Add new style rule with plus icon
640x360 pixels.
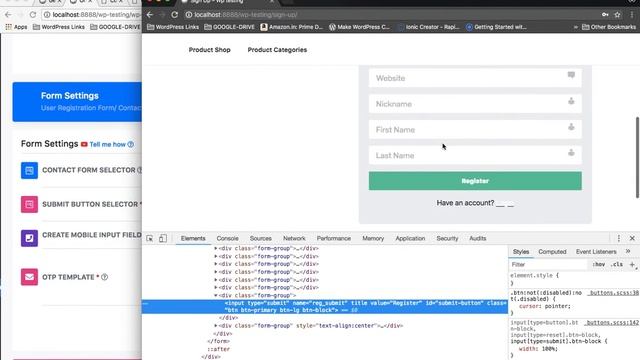(632, 264)
